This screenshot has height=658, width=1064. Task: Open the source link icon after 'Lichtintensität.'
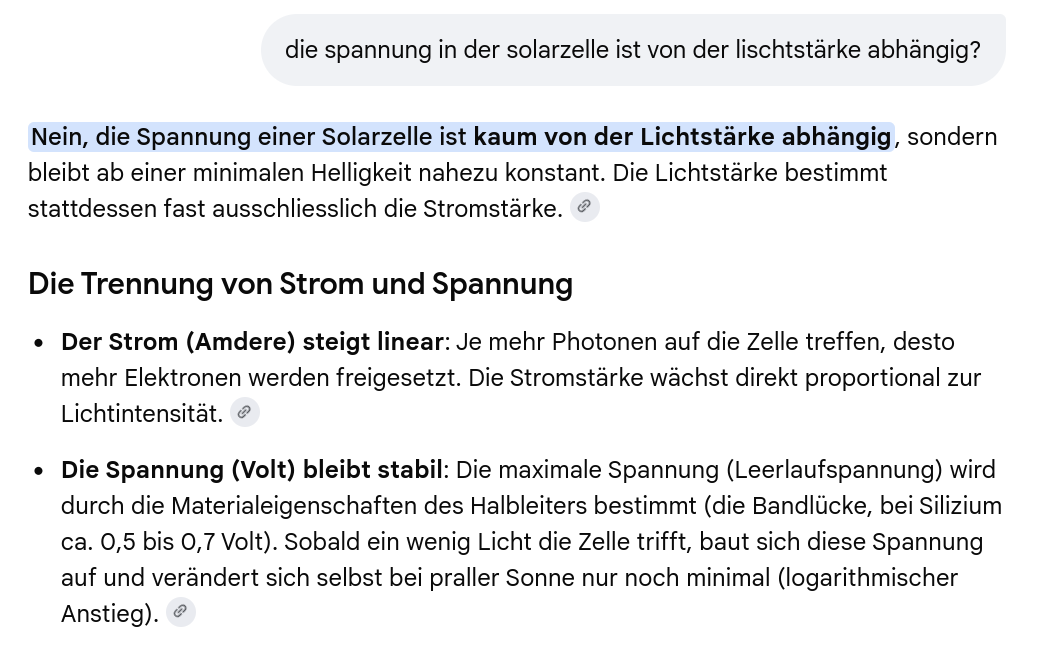click(x=244, y=412)
